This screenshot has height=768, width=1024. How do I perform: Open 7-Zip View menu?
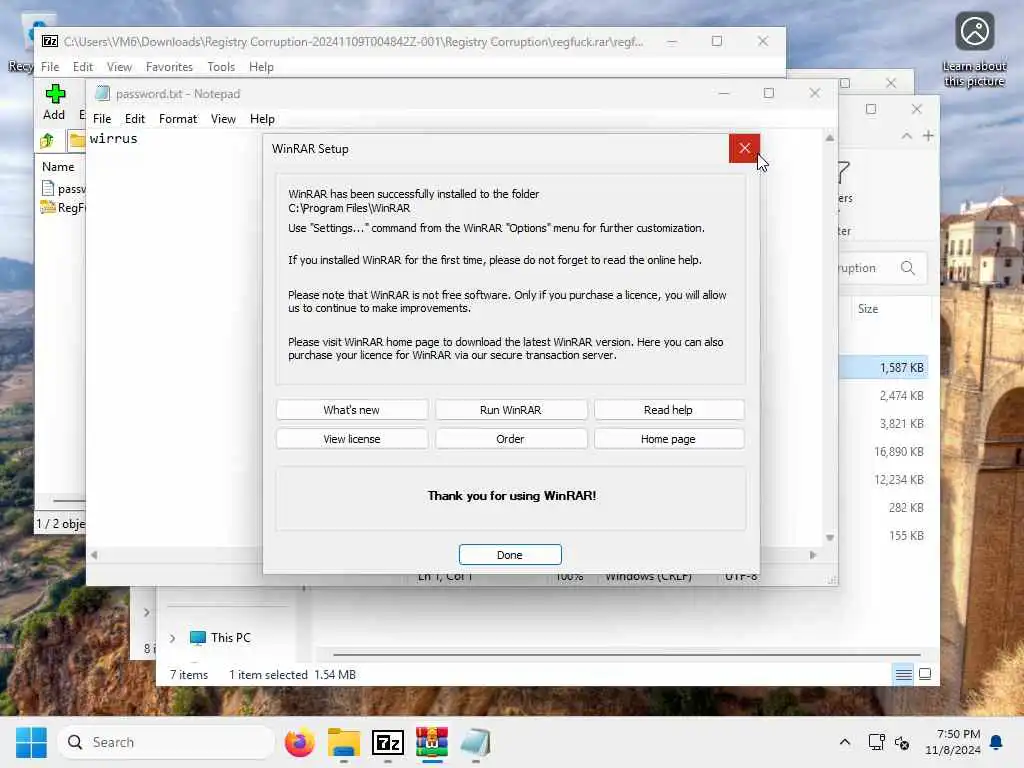pos(119,67)
